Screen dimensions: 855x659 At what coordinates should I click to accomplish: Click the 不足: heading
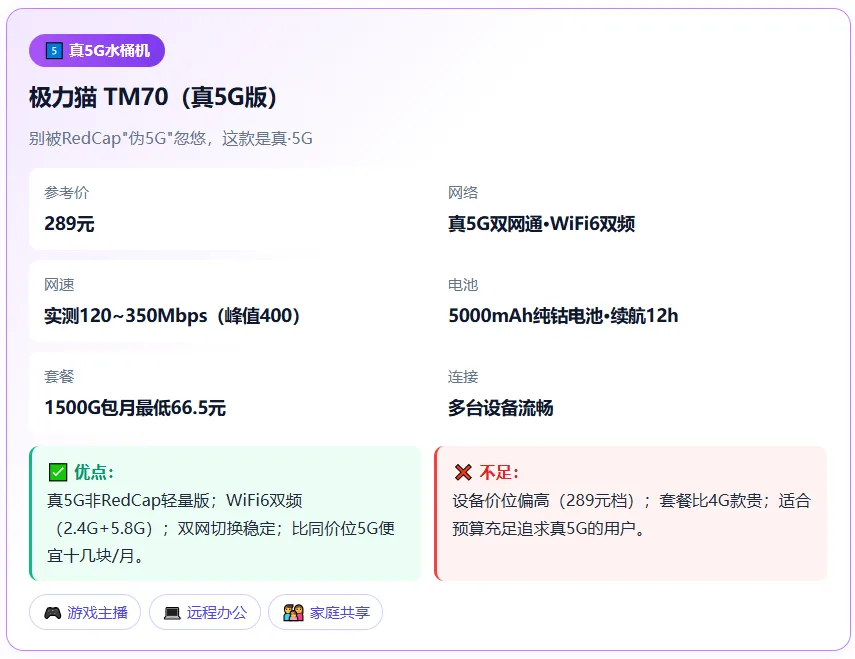tap(499, 472)
